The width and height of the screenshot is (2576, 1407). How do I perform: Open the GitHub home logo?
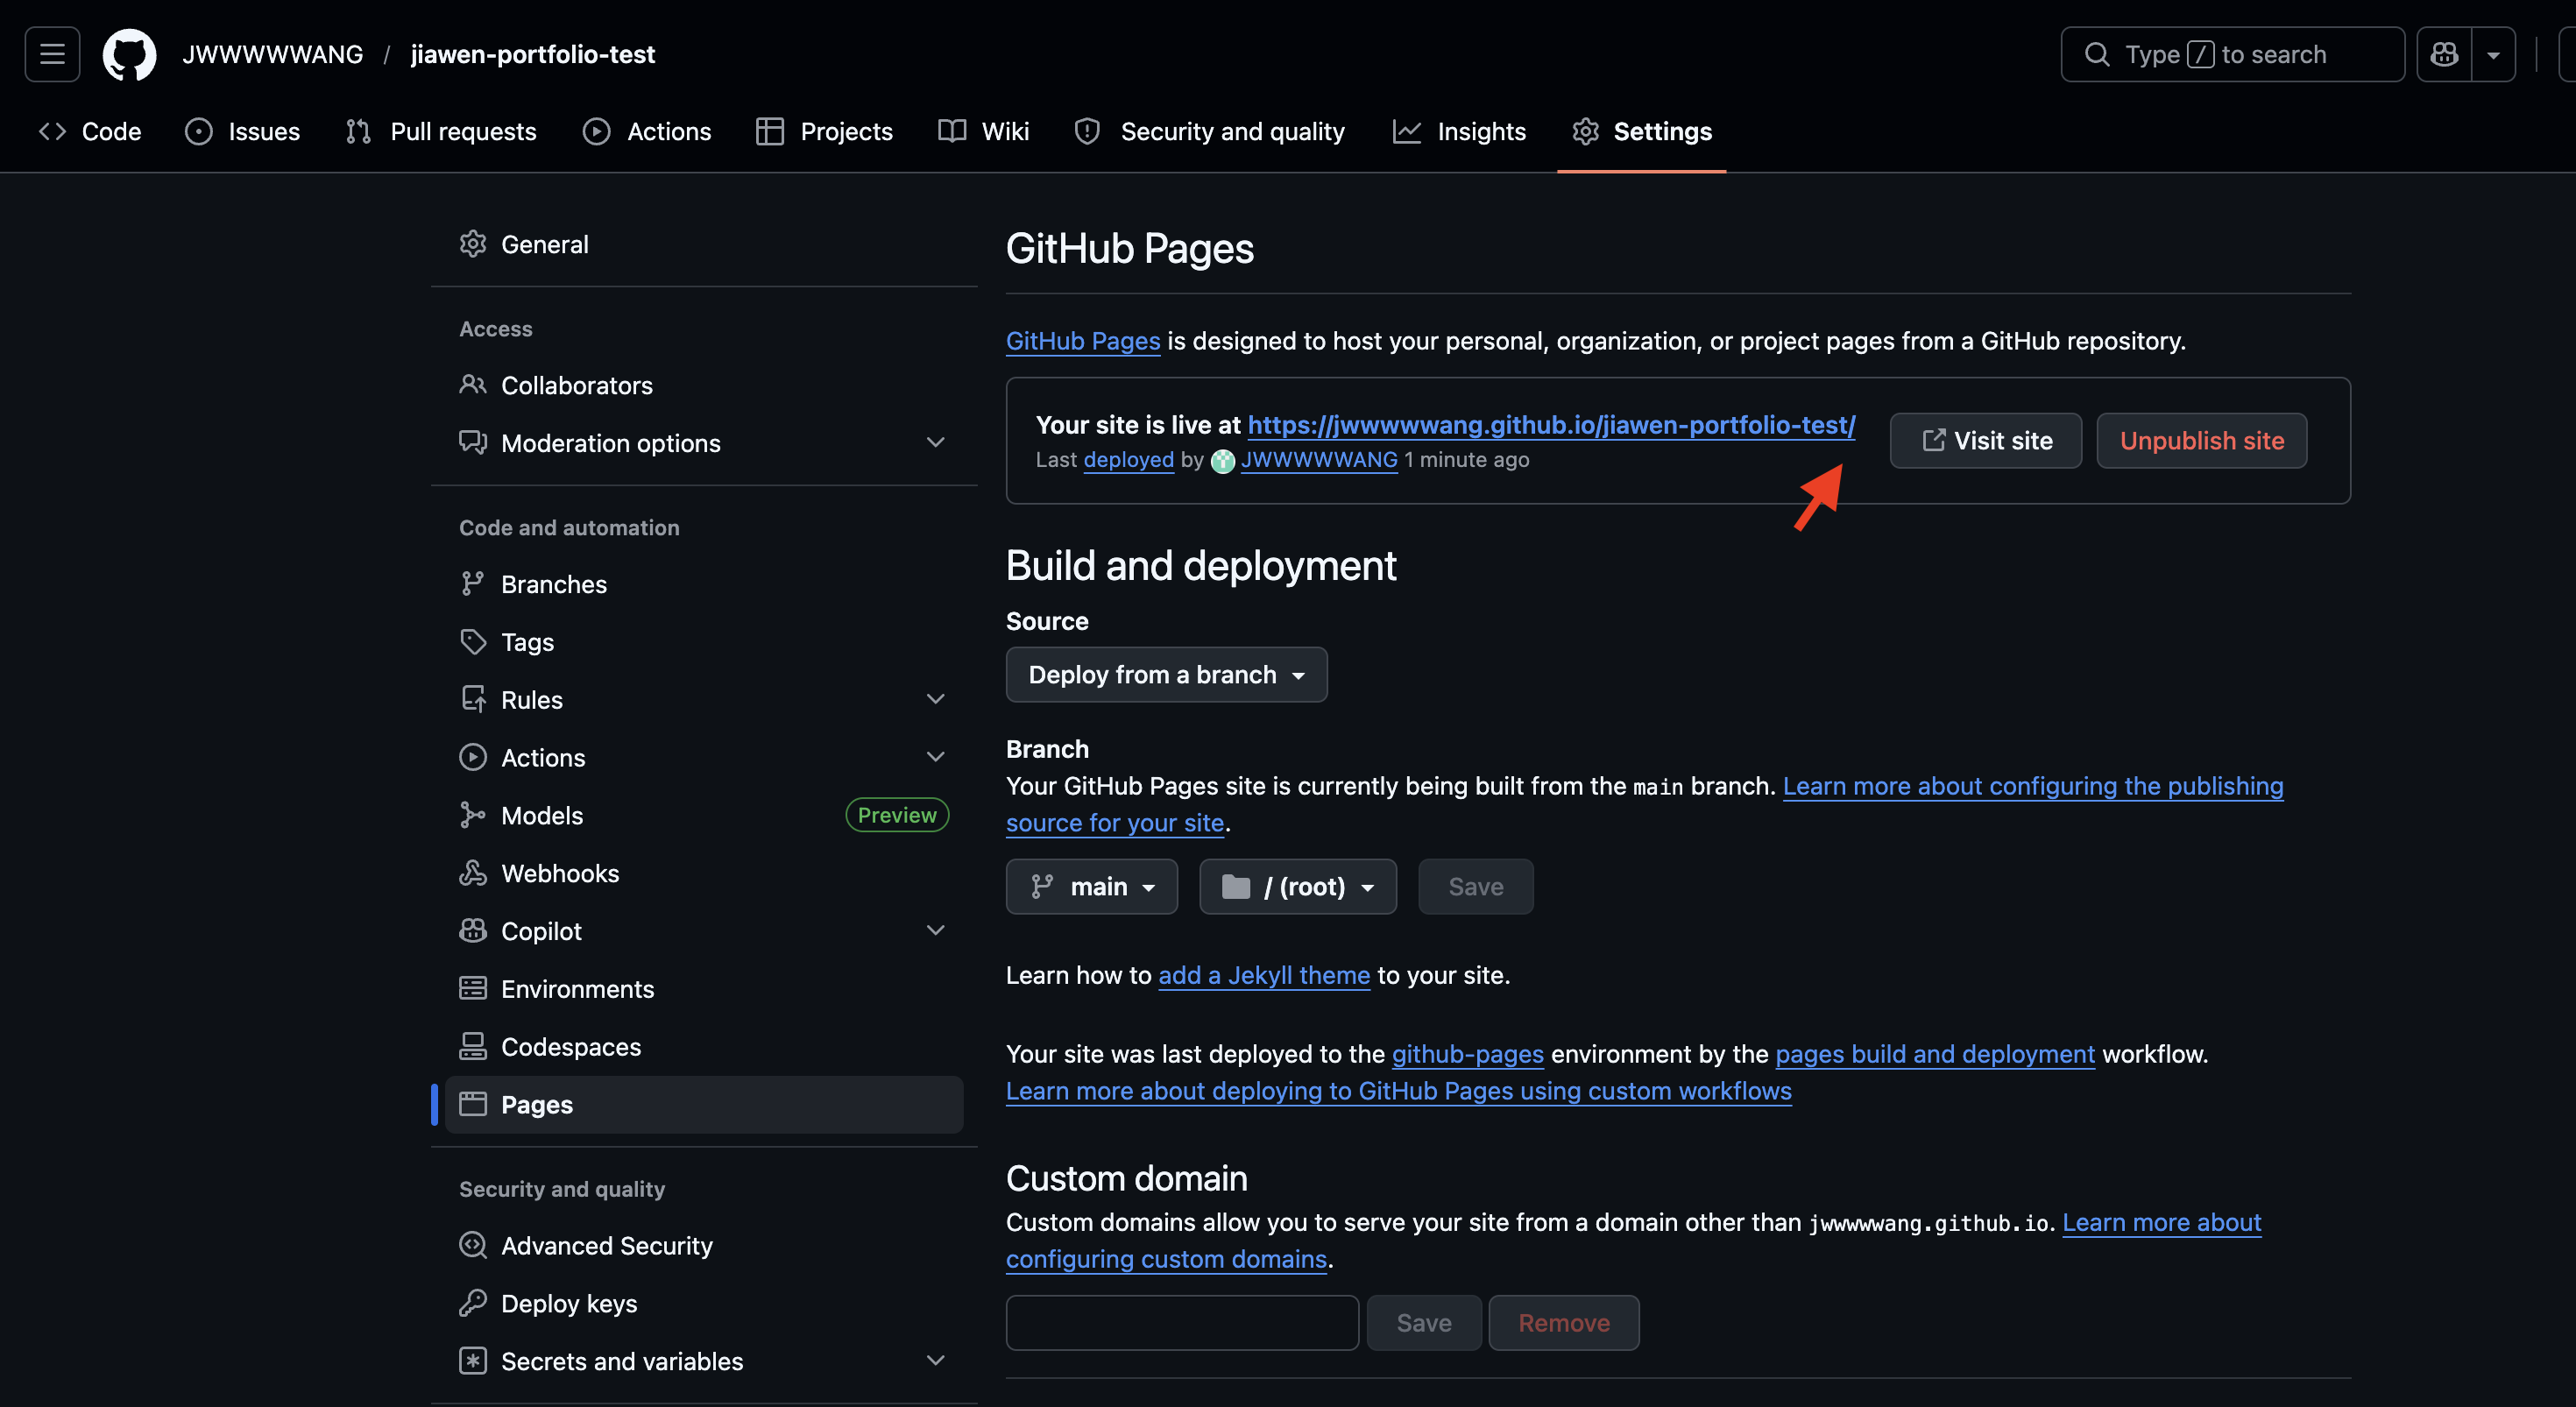(x=129, y=54)
